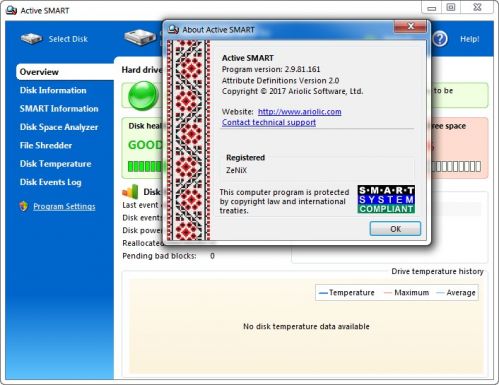This screenshot has width=499, height=385.
Task: Click the Select Disk drive icon
Action: (31, 39)
